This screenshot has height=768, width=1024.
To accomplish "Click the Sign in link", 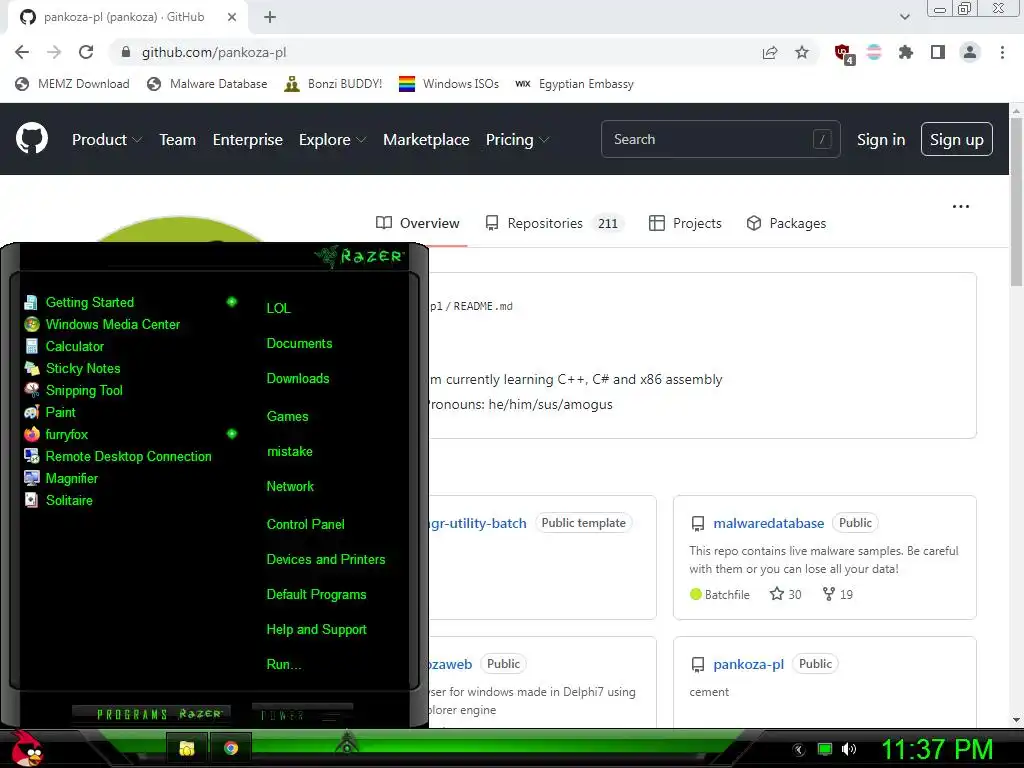I will pos(880,139).
